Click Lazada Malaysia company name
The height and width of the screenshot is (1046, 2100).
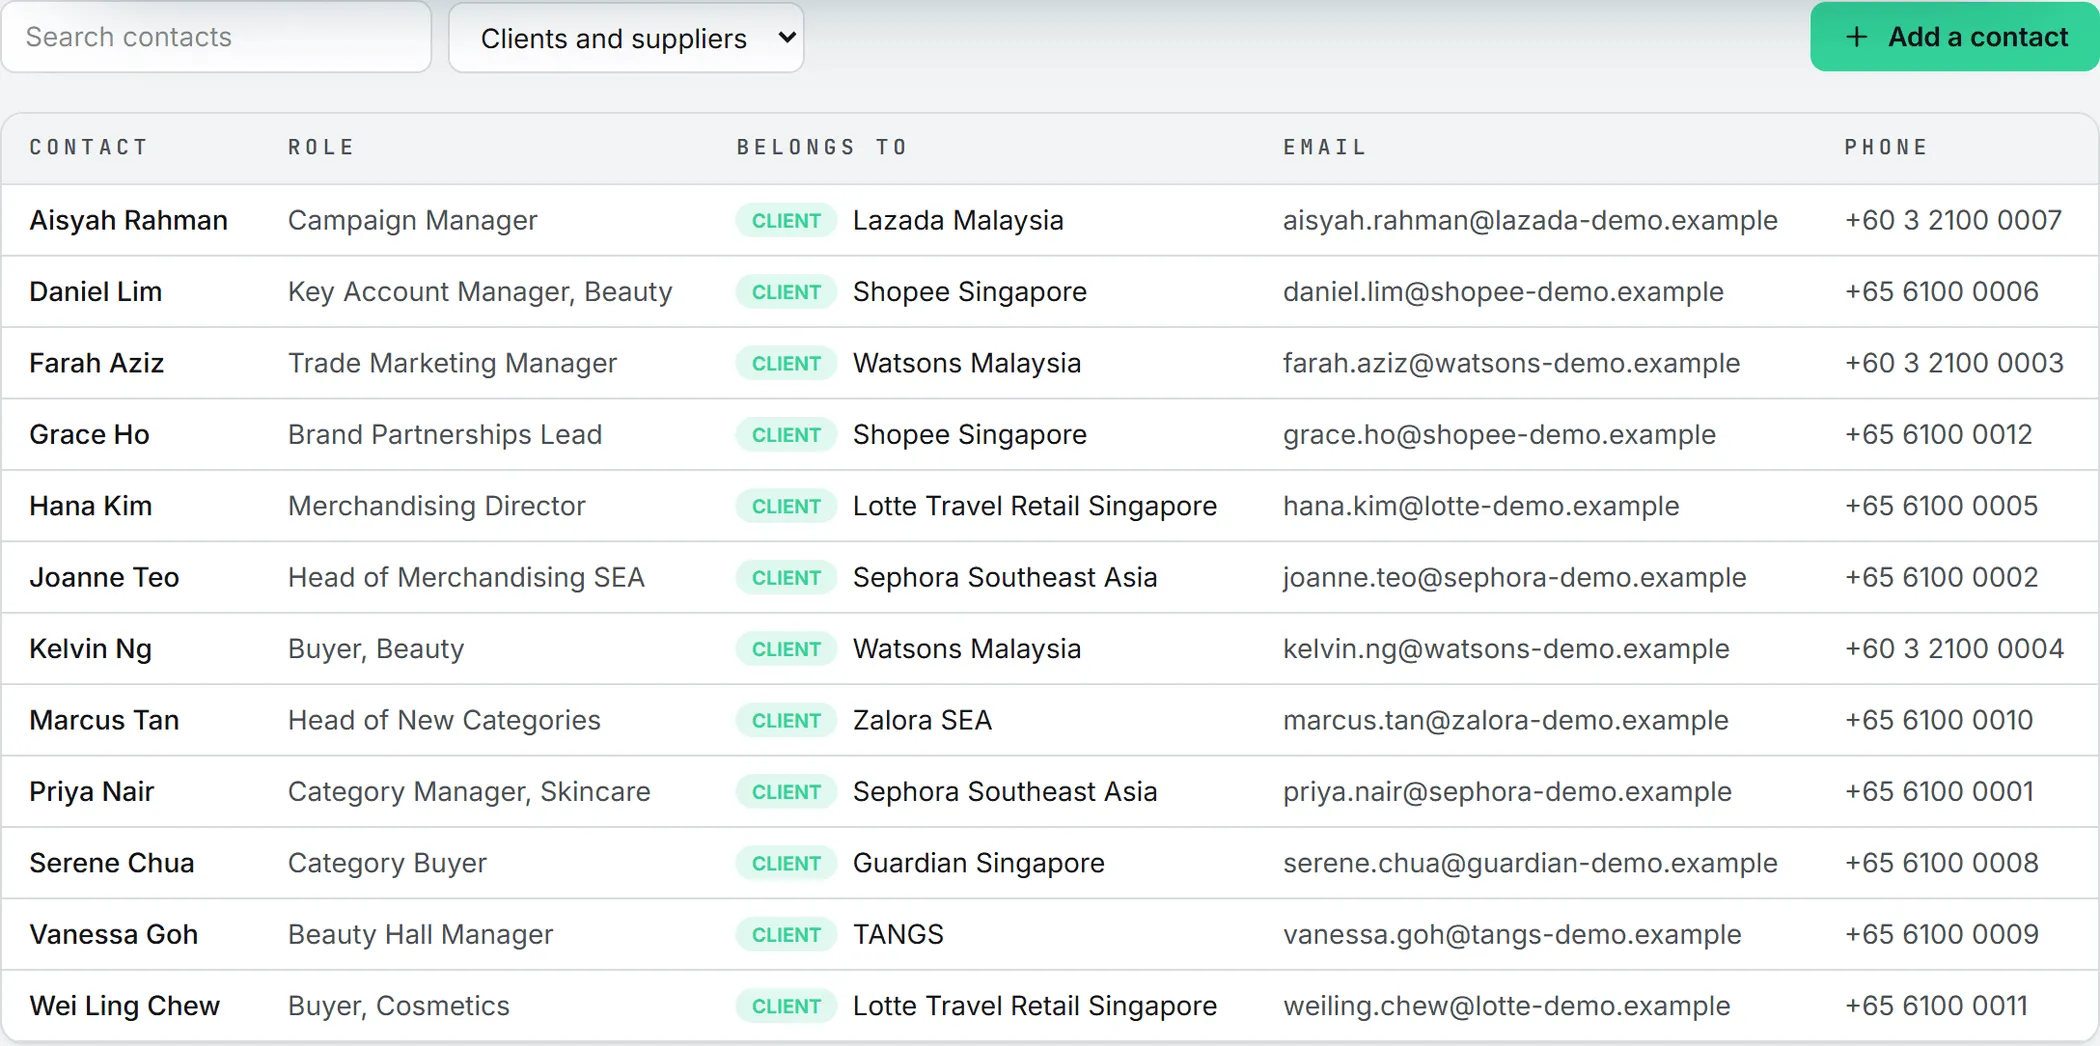958,220
